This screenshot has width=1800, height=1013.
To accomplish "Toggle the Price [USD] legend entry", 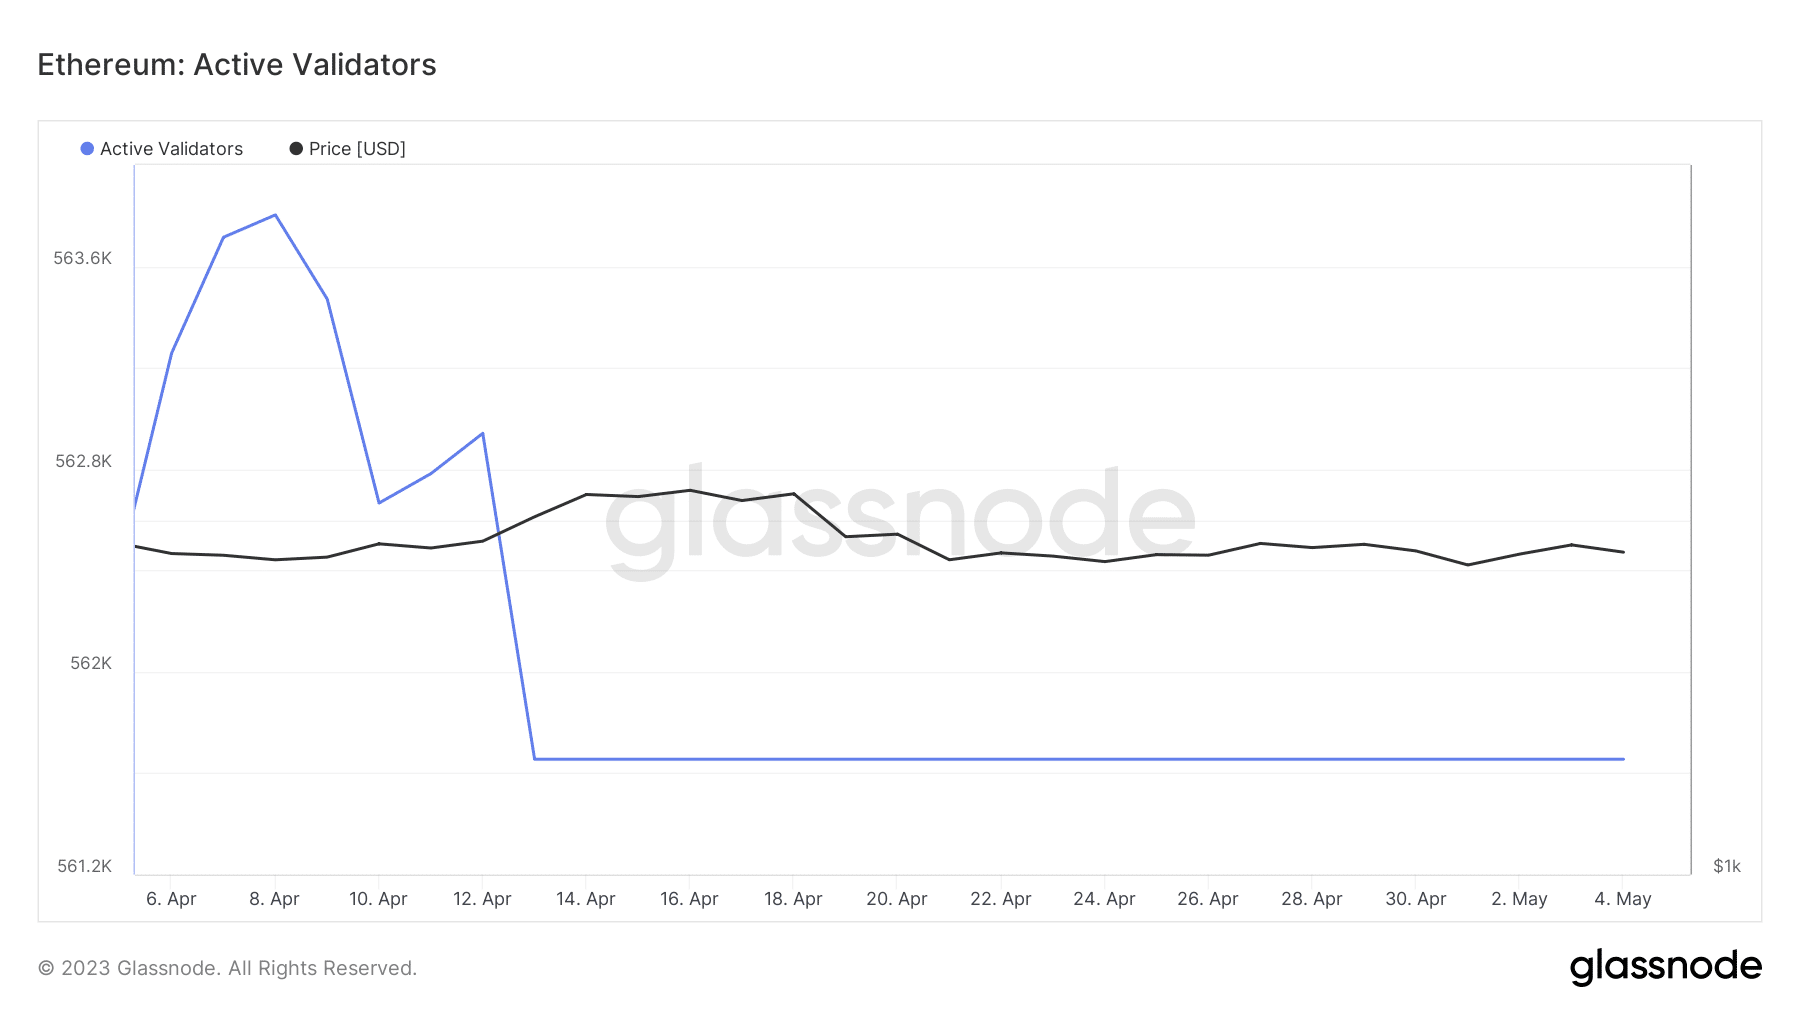I will coord(348,149).
